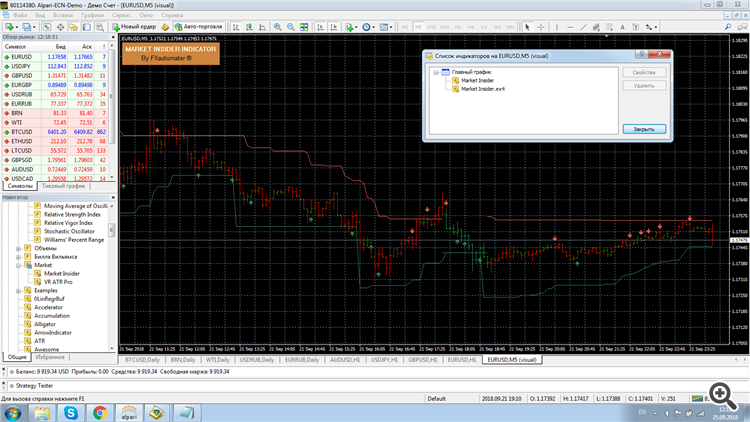750x422 pixels.
Task: Select Alligator indicator in Navigator
Action: (44, 324)
